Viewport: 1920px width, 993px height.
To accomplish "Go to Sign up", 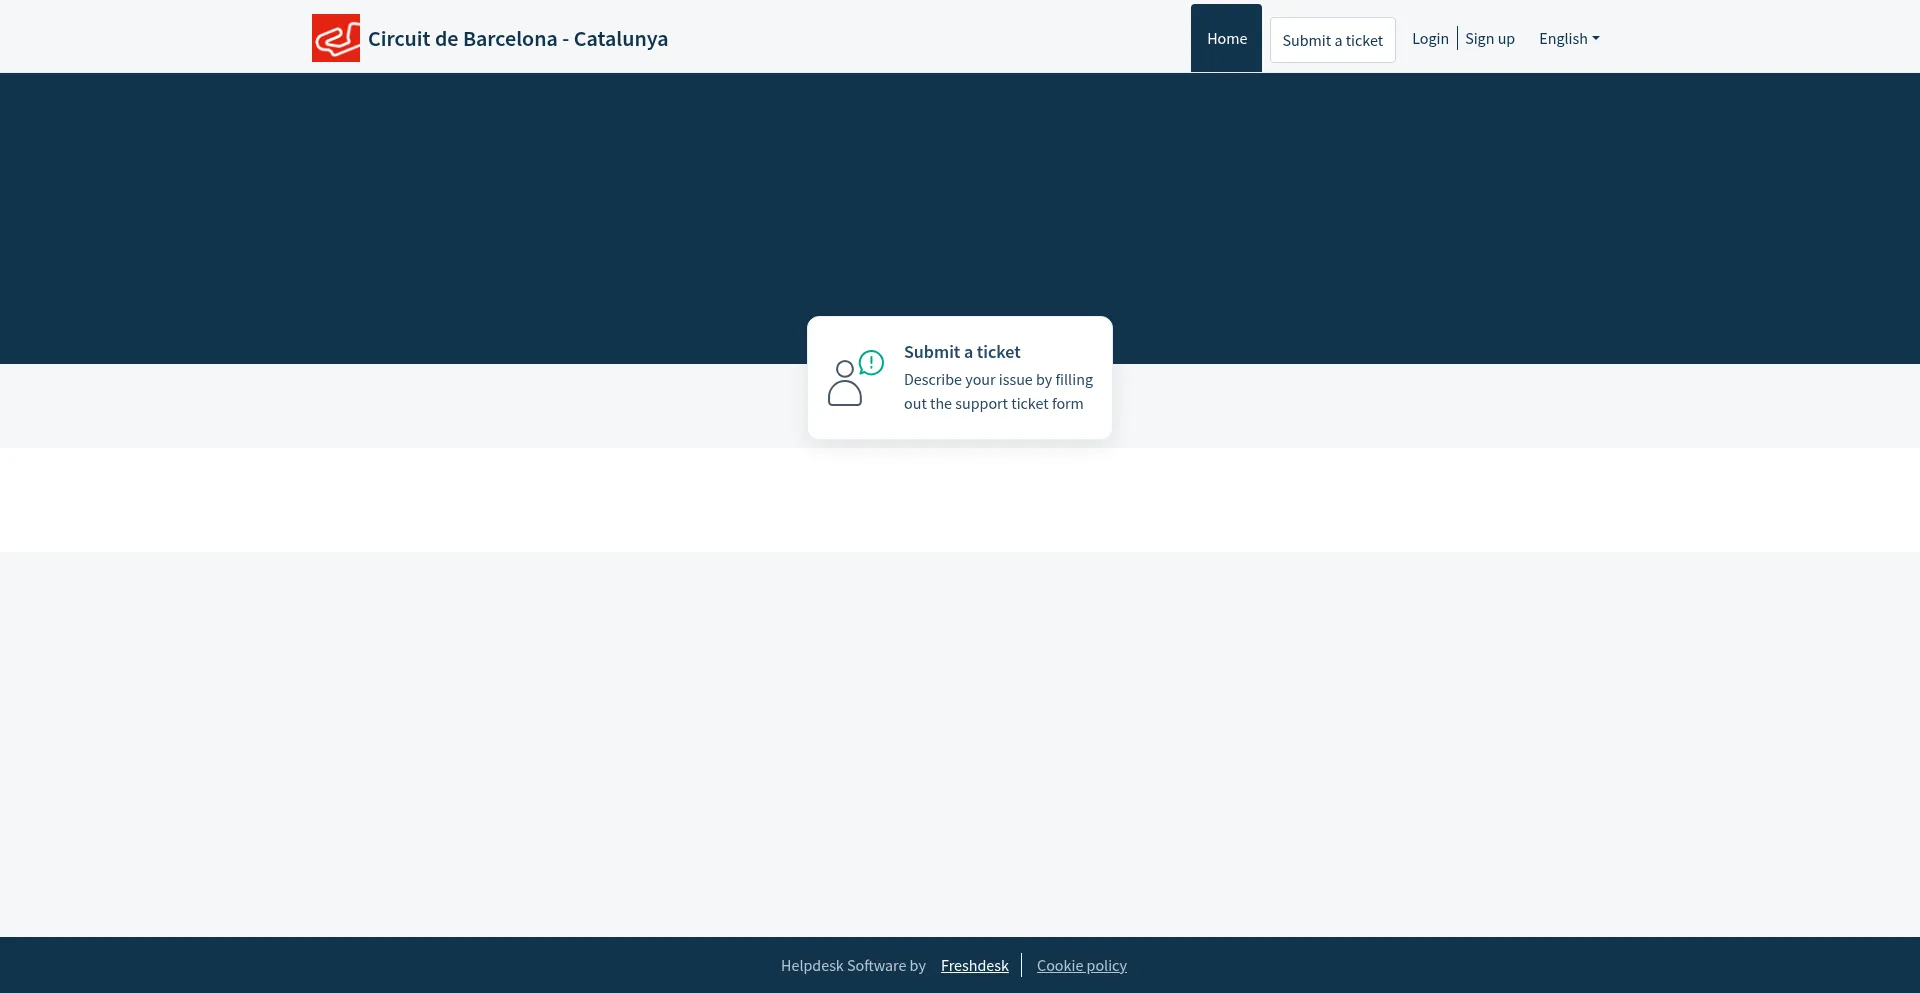I will point(1489,39).
